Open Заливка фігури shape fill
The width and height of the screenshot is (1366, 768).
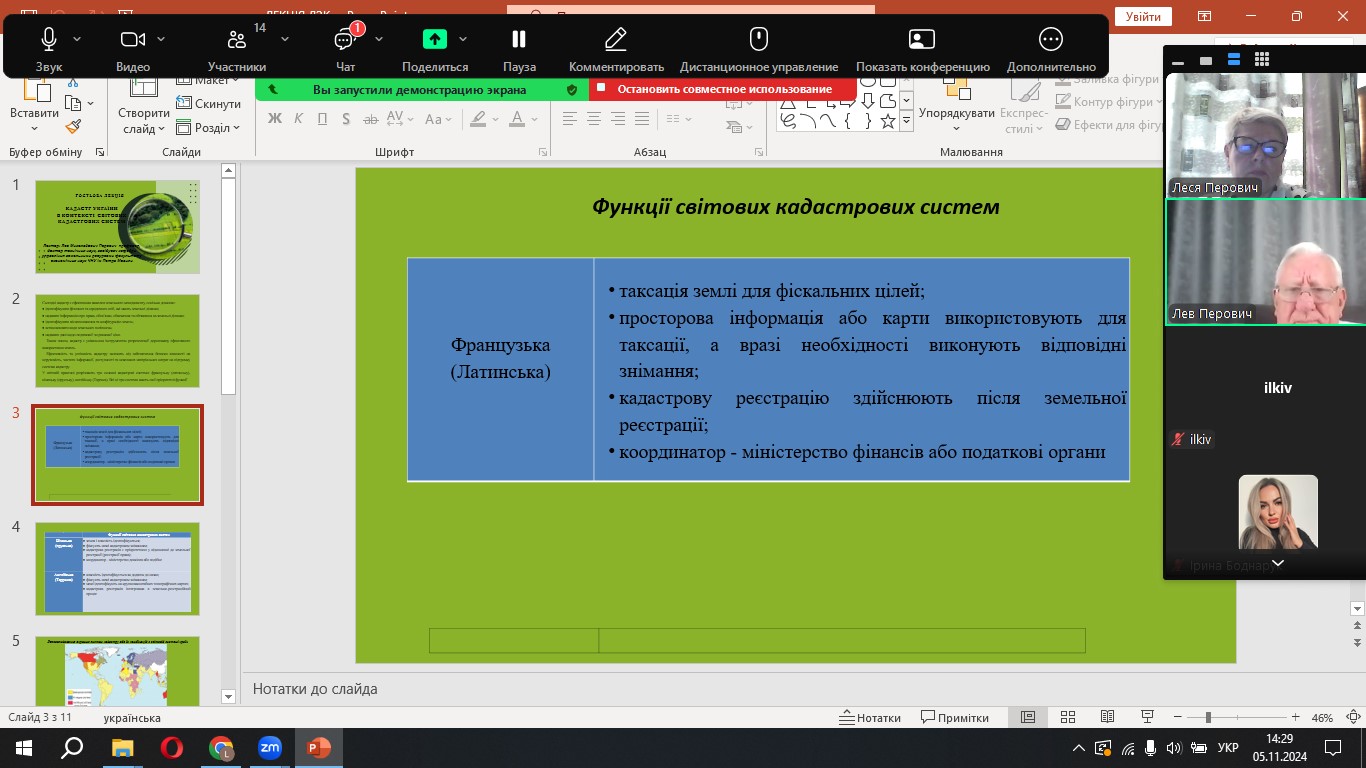[1105, 80]
